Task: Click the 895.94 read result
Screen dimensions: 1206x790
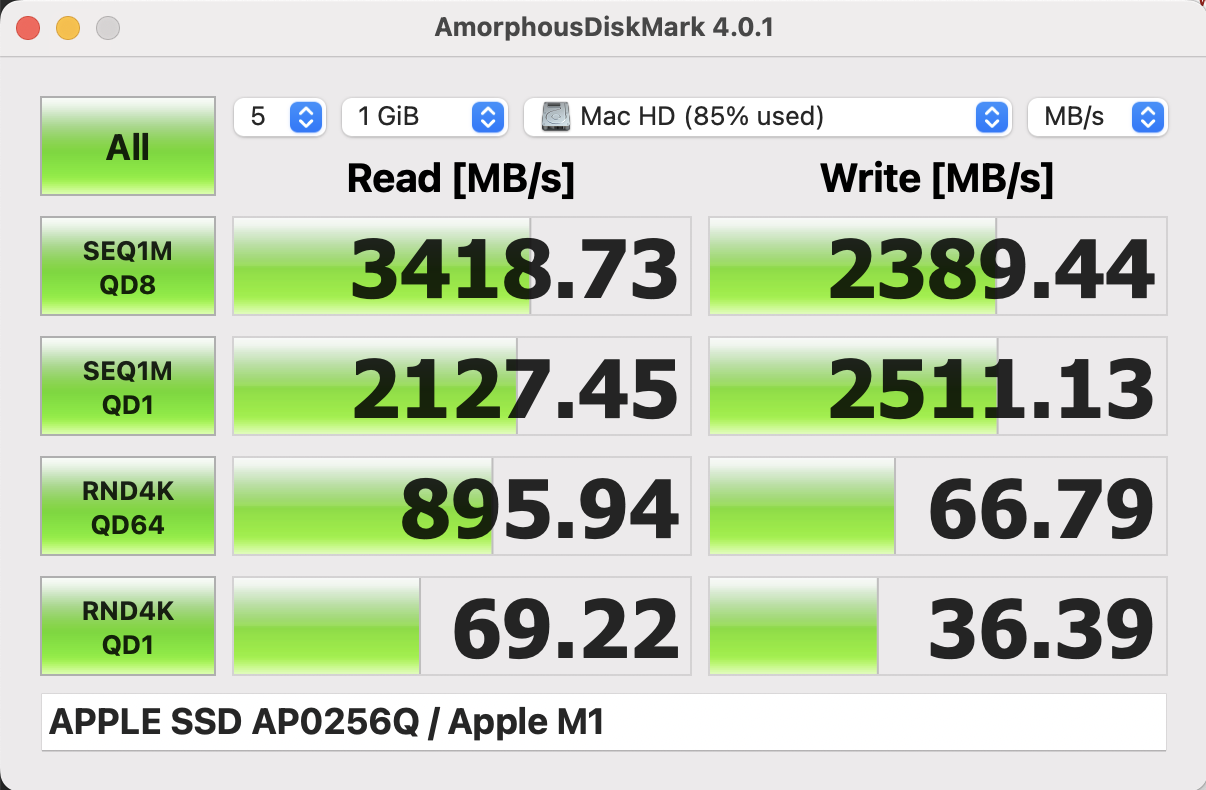Action: (462, 506)
